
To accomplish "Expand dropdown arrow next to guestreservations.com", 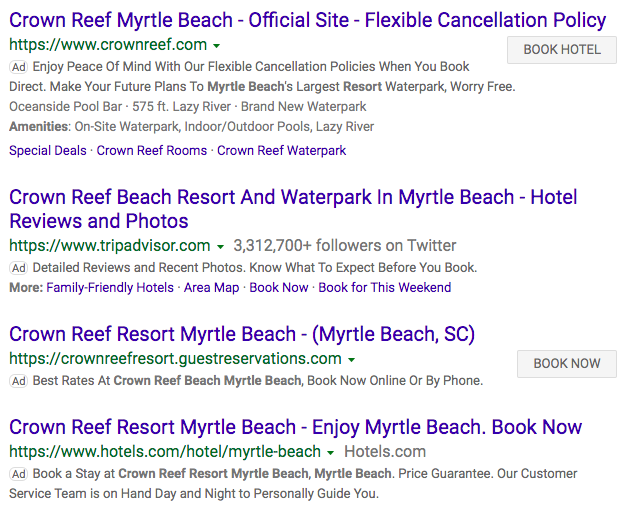I will pos(351,360).
